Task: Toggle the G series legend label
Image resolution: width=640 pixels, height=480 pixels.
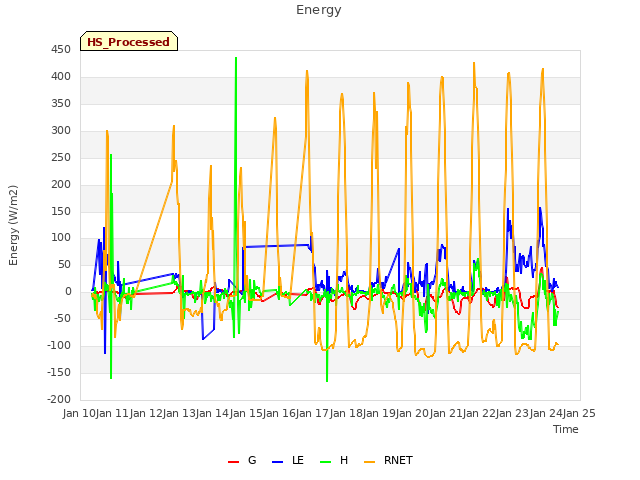Action: (252, 460)
